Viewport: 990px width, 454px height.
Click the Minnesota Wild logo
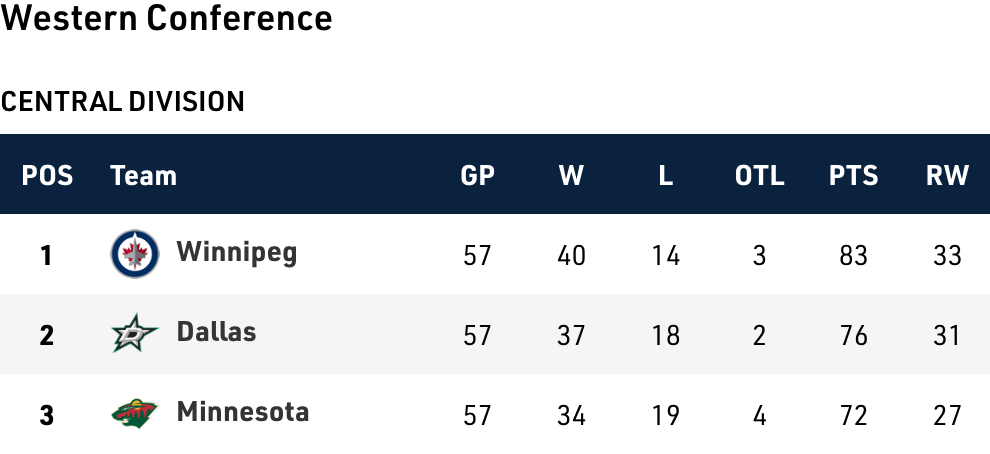(x=134, y=413)
